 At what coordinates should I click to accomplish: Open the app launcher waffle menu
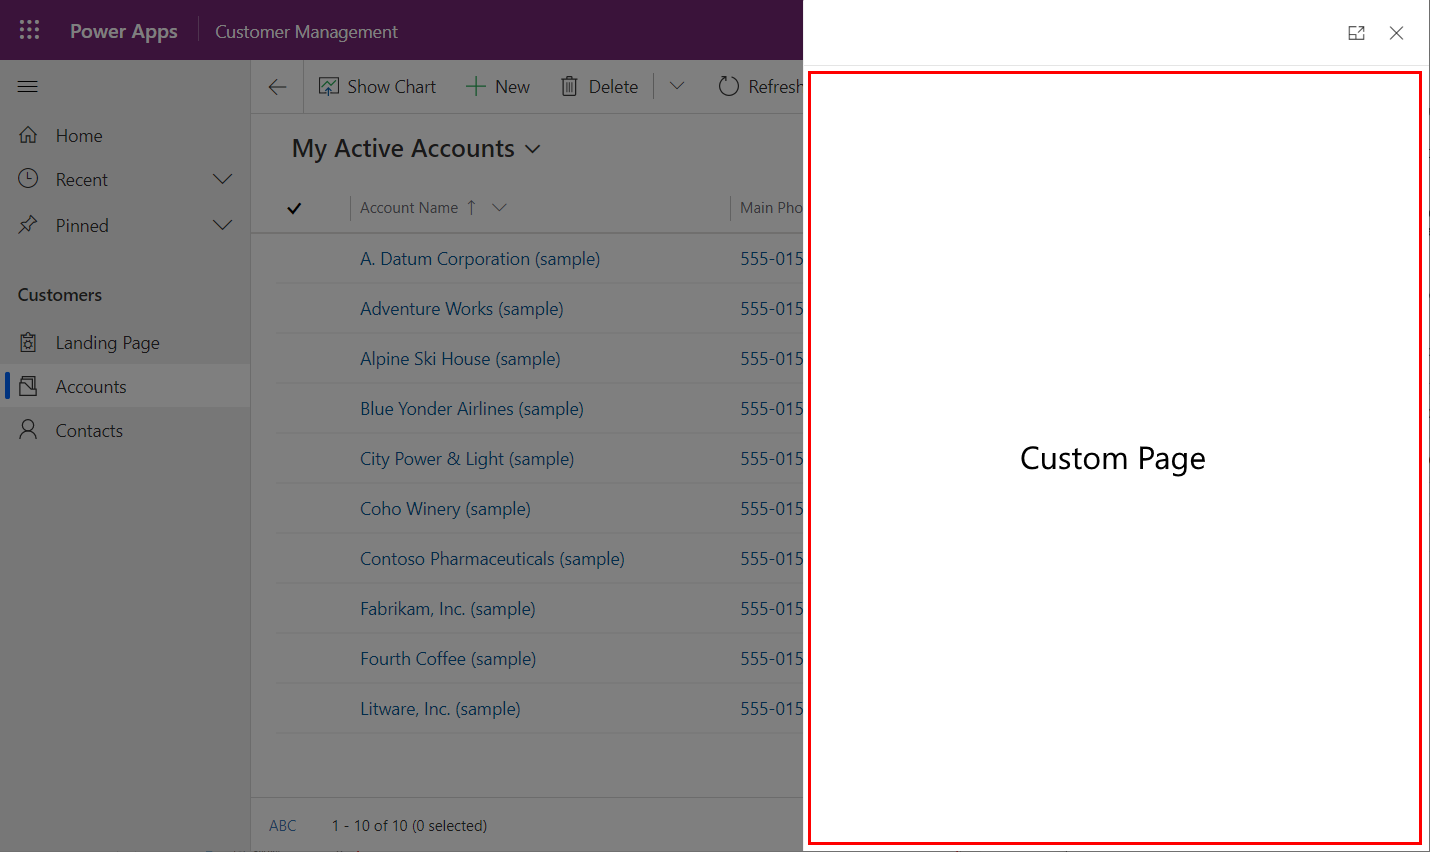pyautogui.click(x=28, y=29)
